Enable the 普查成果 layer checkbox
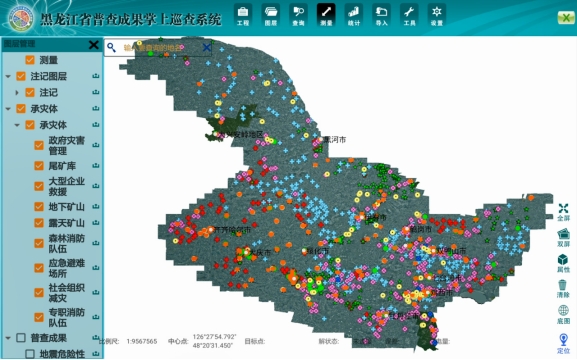This screenshot has height=360, width=577. pyautogui.click(x=21, y=338)
